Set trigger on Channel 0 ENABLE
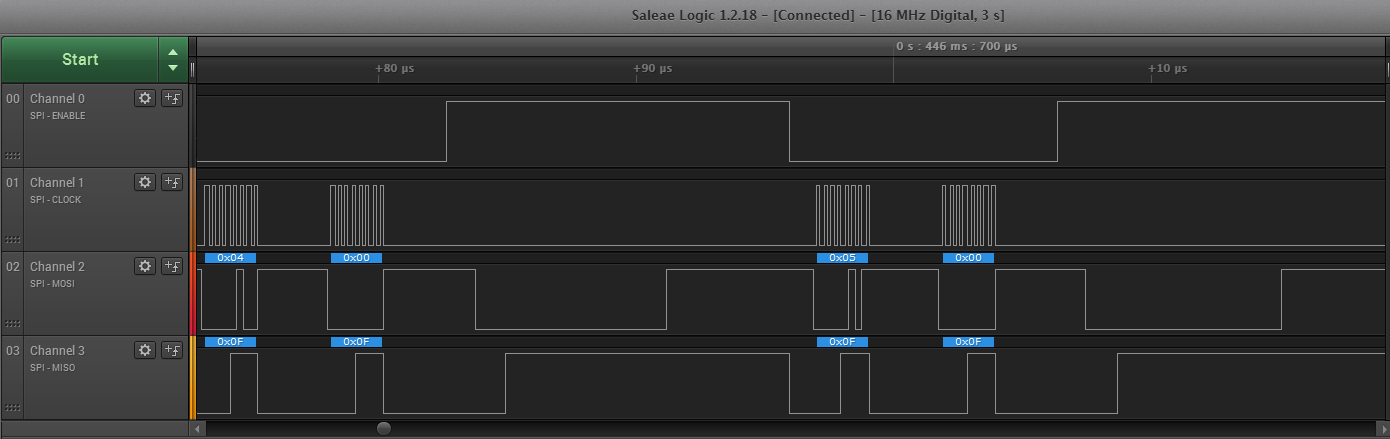 tap(172, 98)
